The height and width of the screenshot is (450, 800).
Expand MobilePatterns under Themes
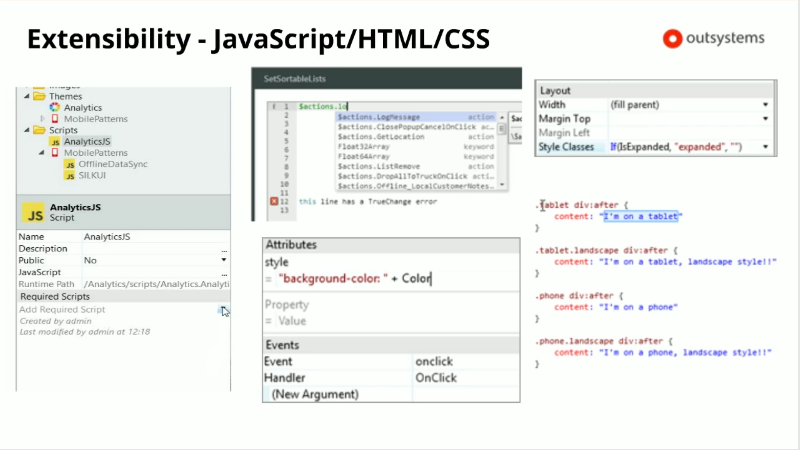pyautogui.click(x=42, y=118)
